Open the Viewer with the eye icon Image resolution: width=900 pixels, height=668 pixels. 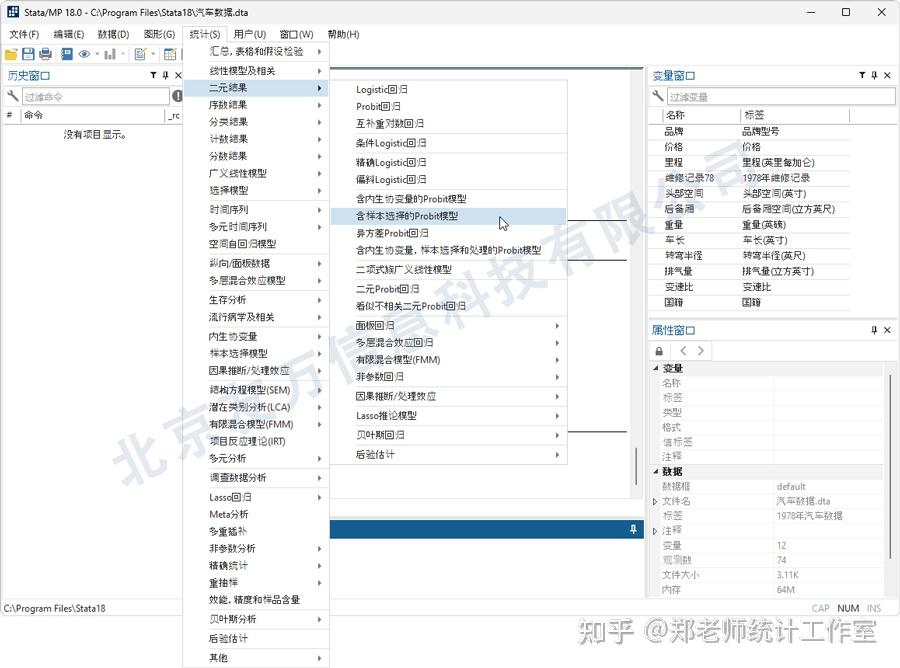pyautogui.click(x=83, y=55)
